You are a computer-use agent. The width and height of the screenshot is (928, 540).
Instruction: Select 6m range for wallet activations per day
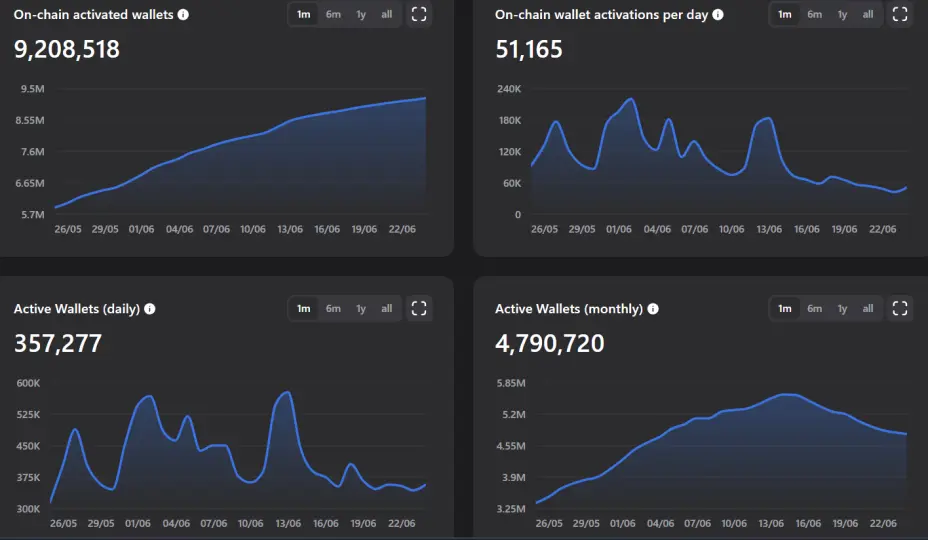point(814,14)
